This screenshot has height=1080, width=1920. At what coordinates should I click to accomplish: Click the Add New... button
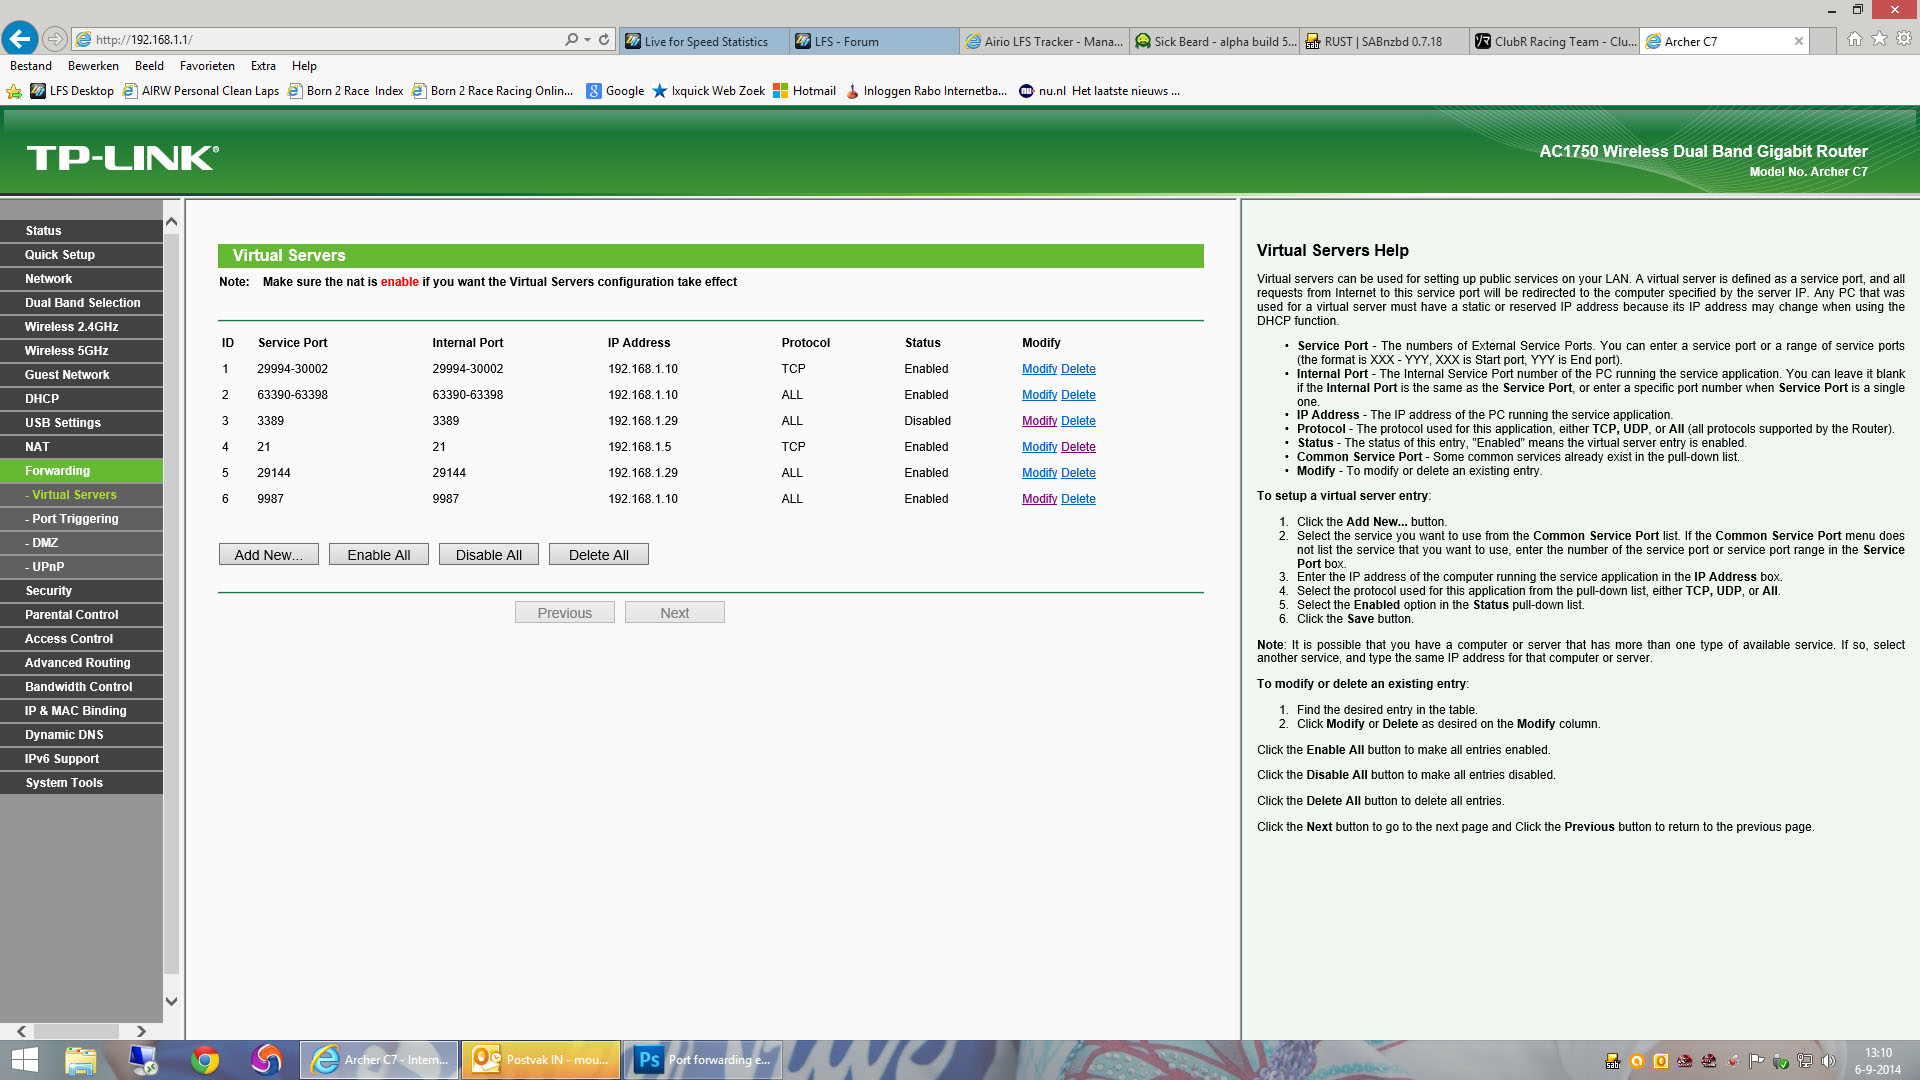268,555
